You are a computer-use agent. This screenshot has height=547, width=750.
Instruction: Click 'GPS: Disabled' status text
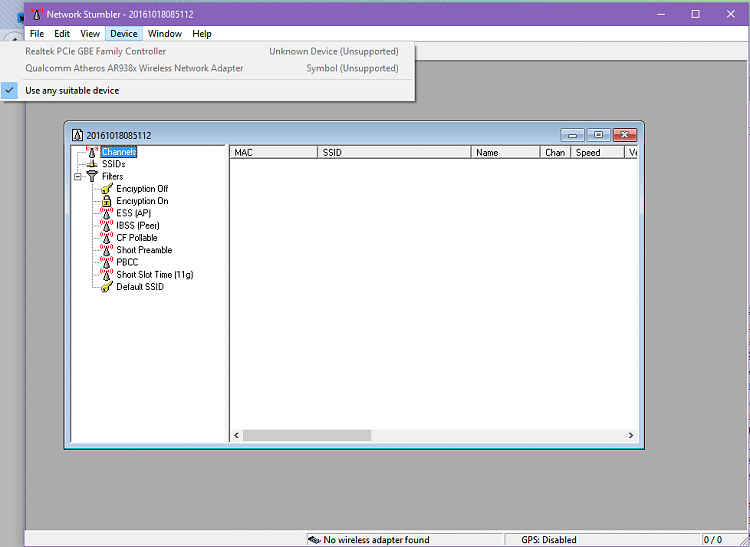[x=549, y=540]
